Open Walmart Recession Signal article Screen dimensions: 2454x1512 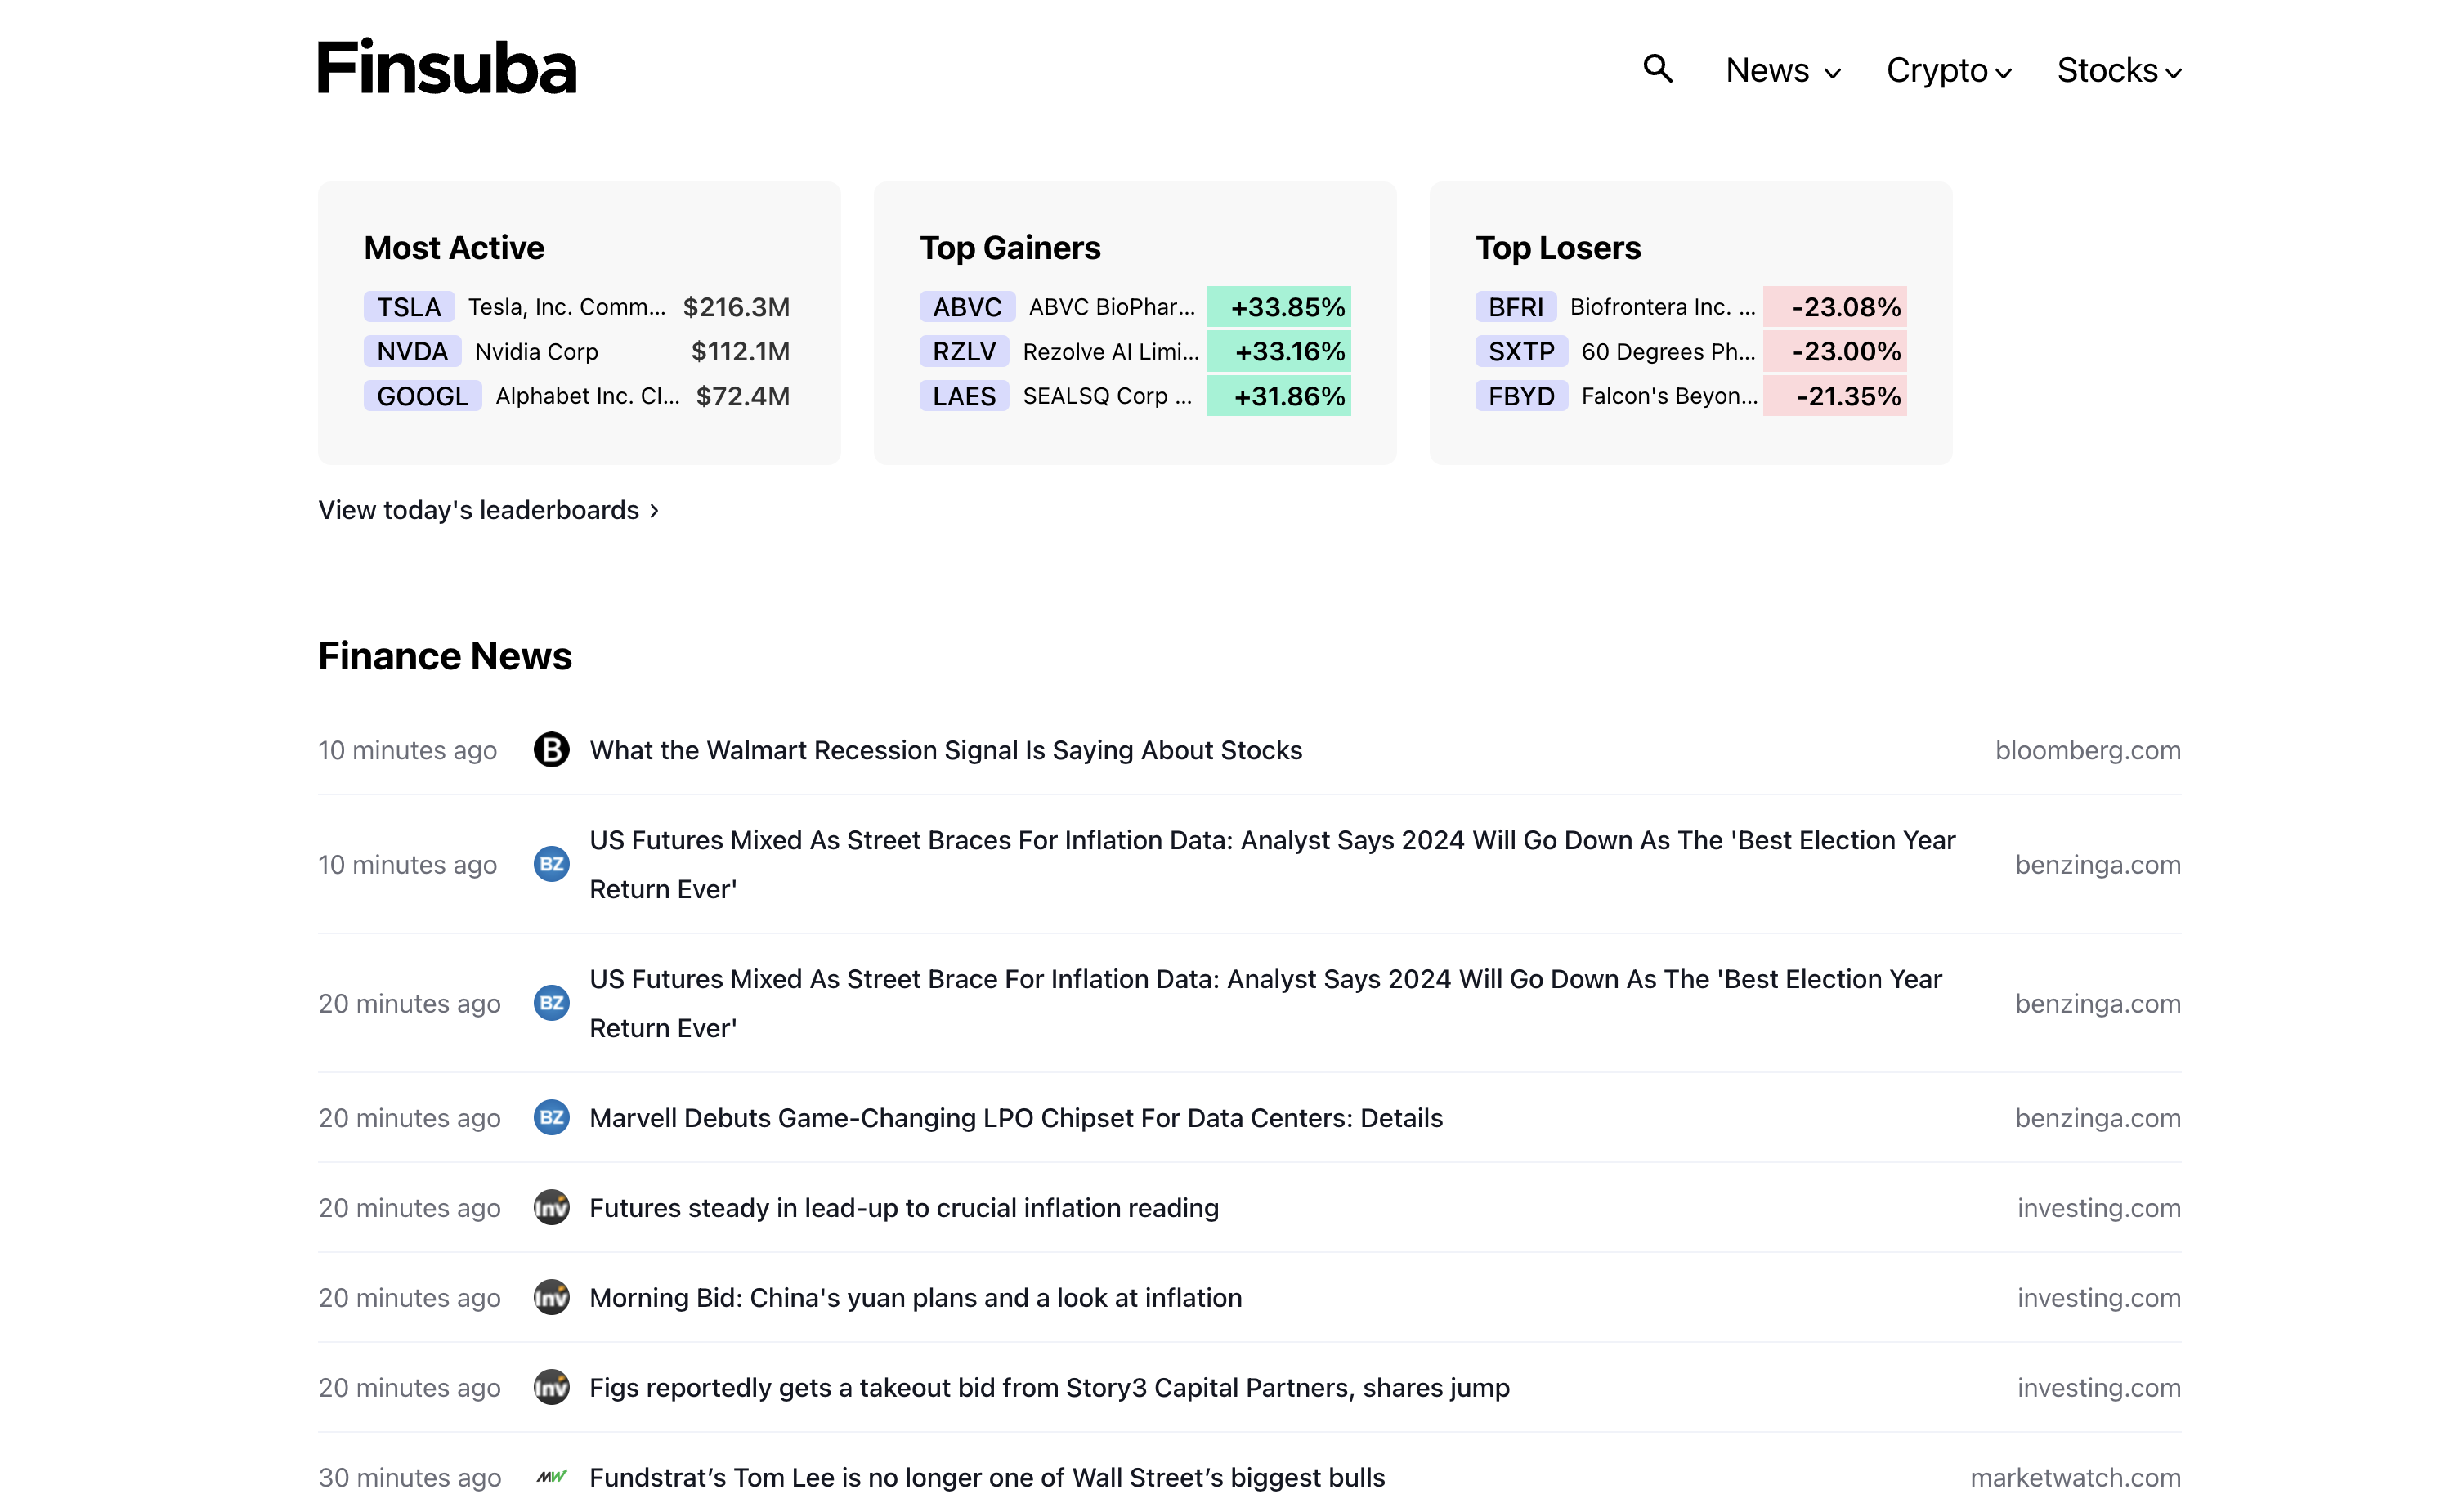coord(946,750)
